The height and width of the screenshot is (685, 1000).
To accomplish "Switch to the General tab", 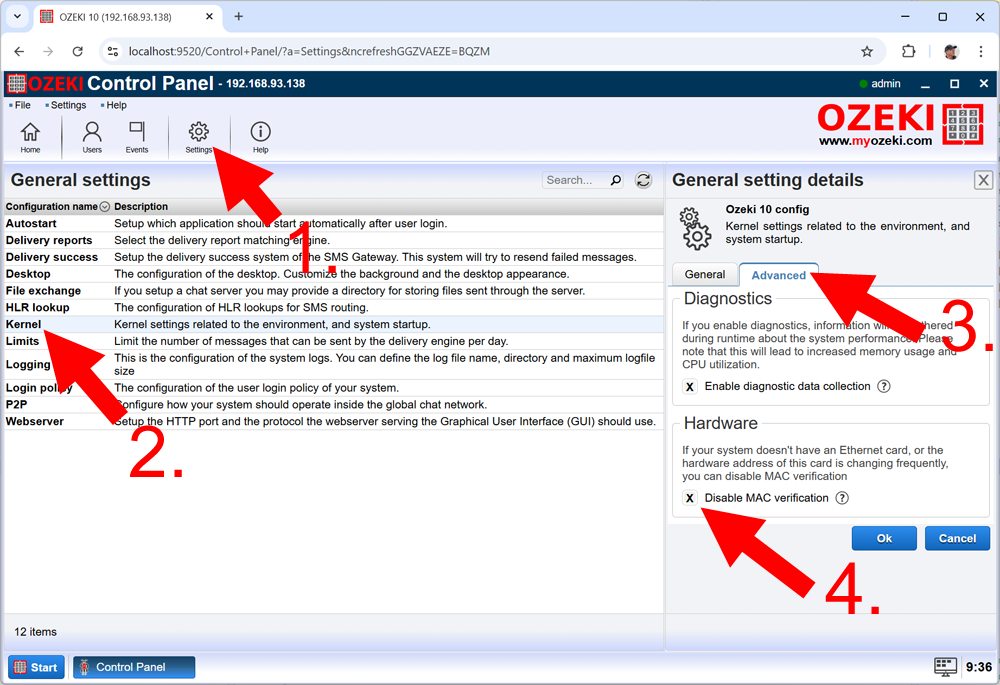I will click(x=705, y=275).
